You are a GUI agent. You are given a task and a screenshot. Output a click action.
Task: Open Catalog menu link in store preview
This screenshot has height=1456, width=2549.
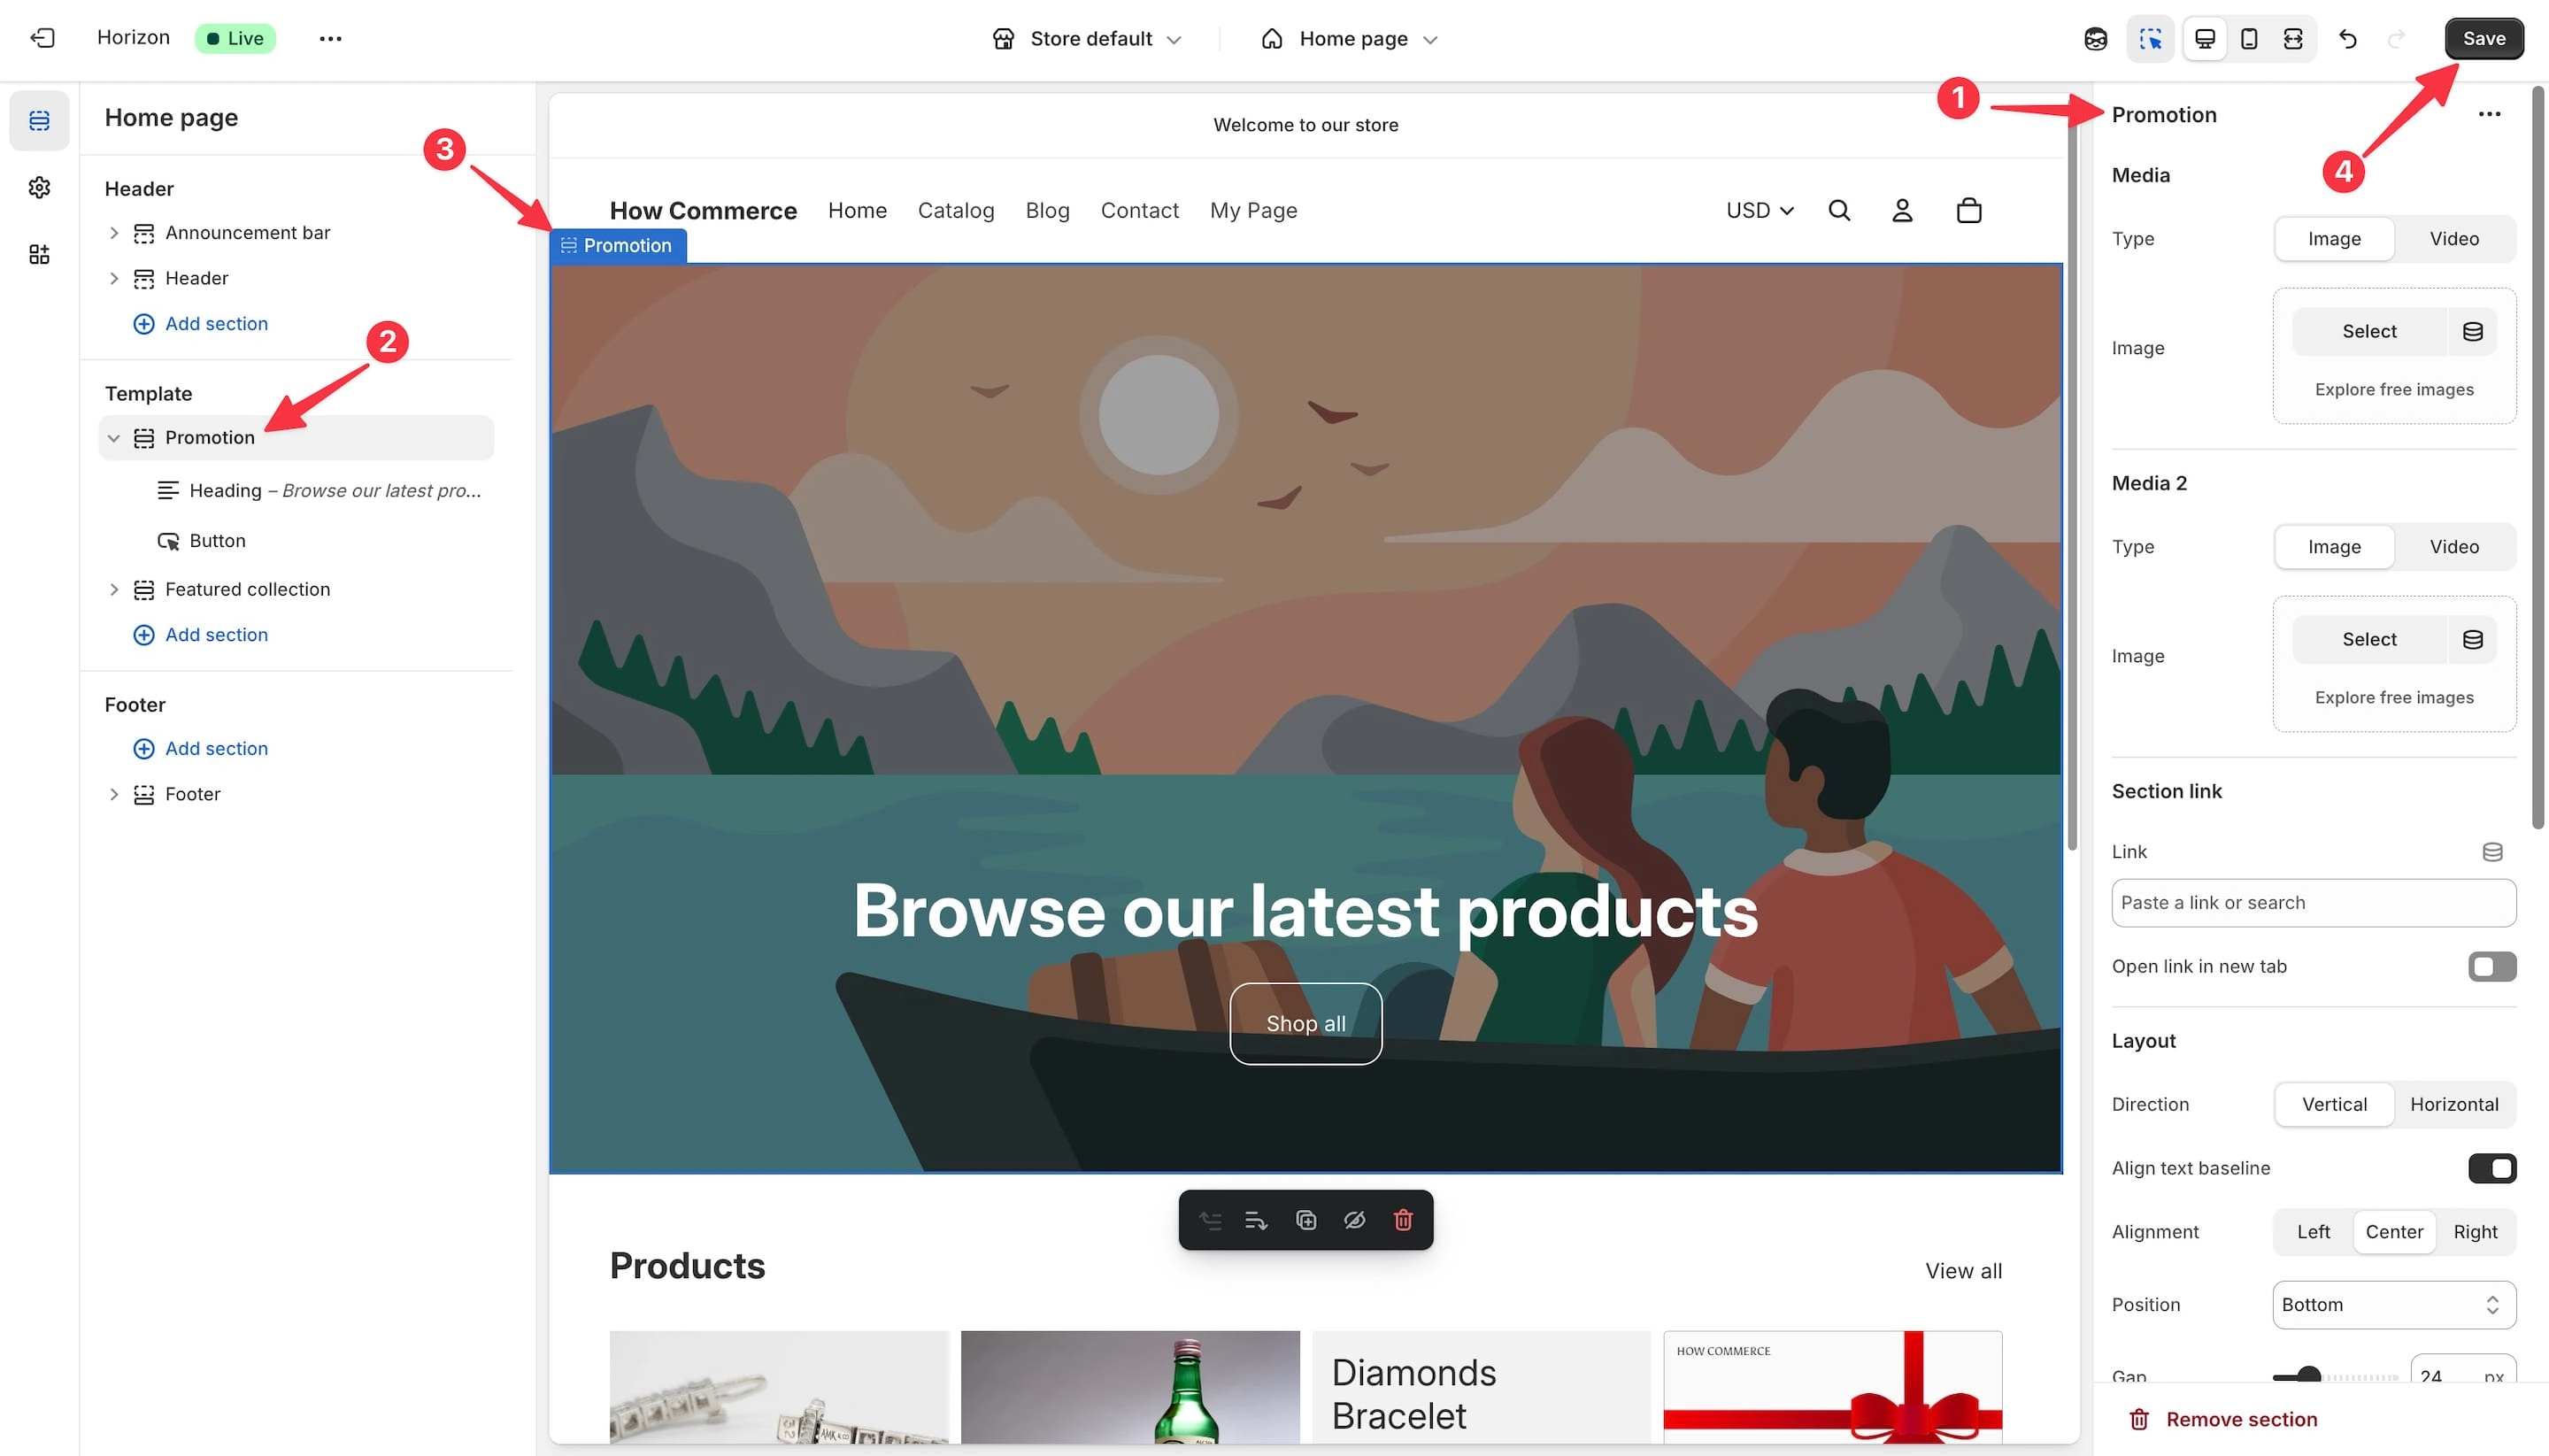point(956,210)
